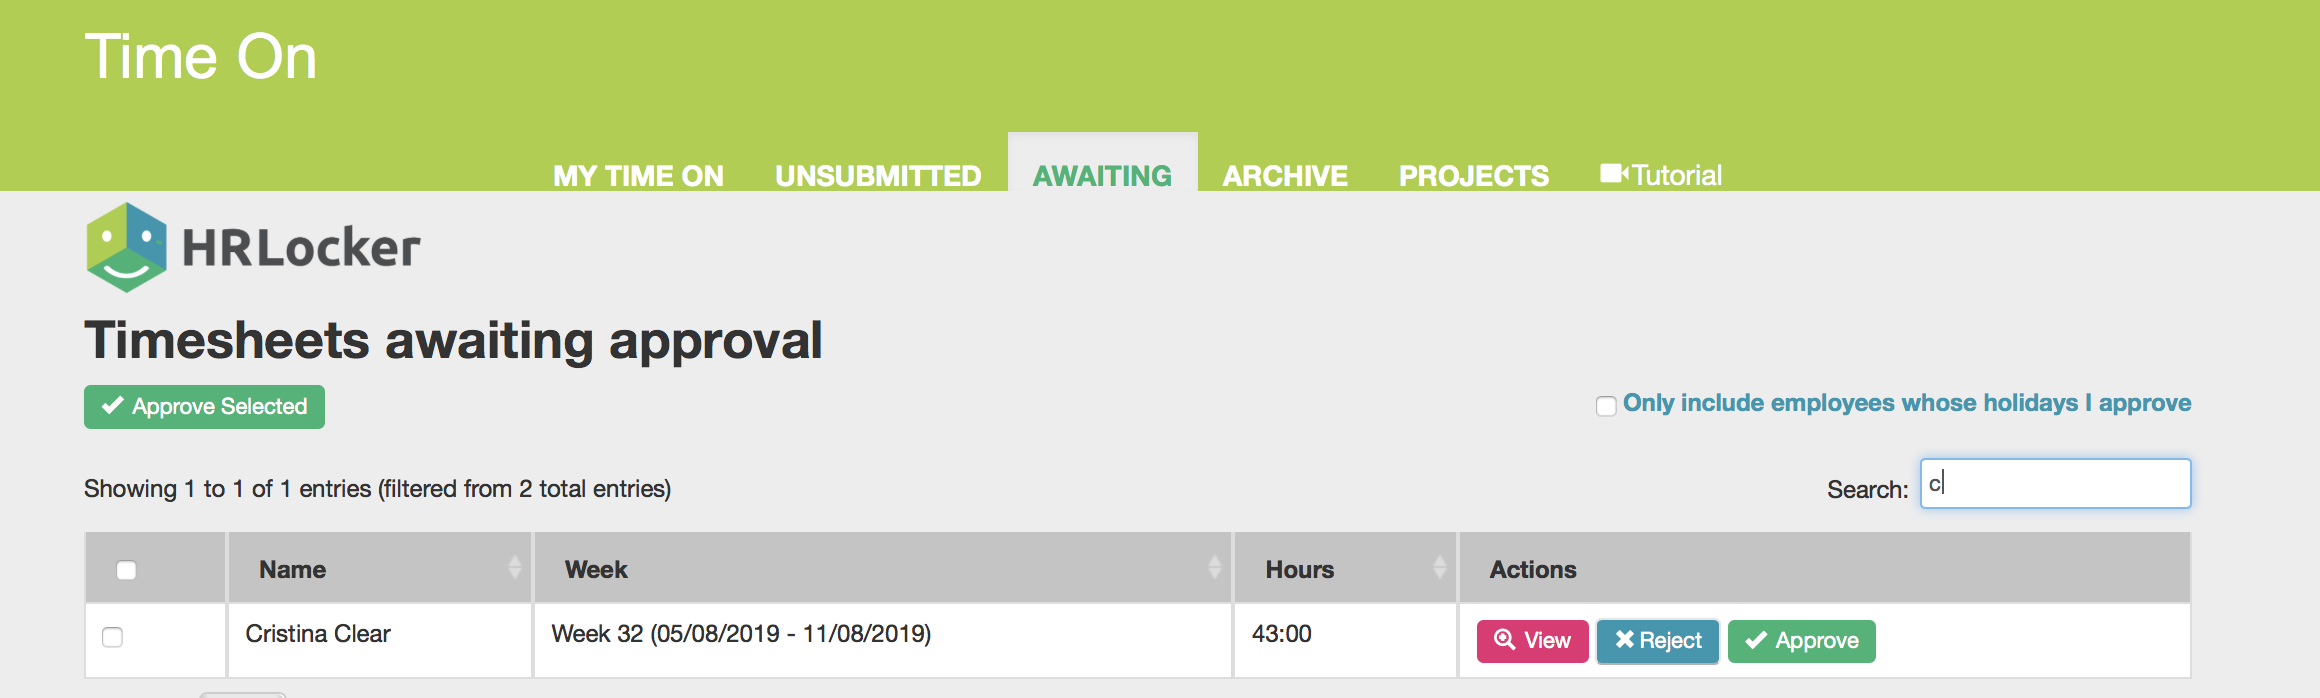
Task: Click the Time On header title
Action: coord(201,57)
